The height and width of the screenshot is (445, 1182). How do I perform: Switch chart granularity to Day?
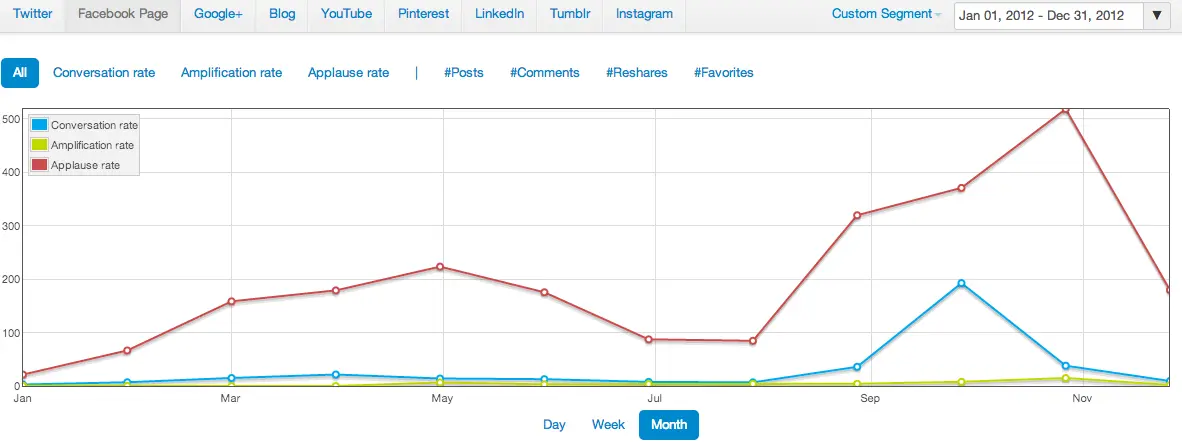[x=554, y=425]
